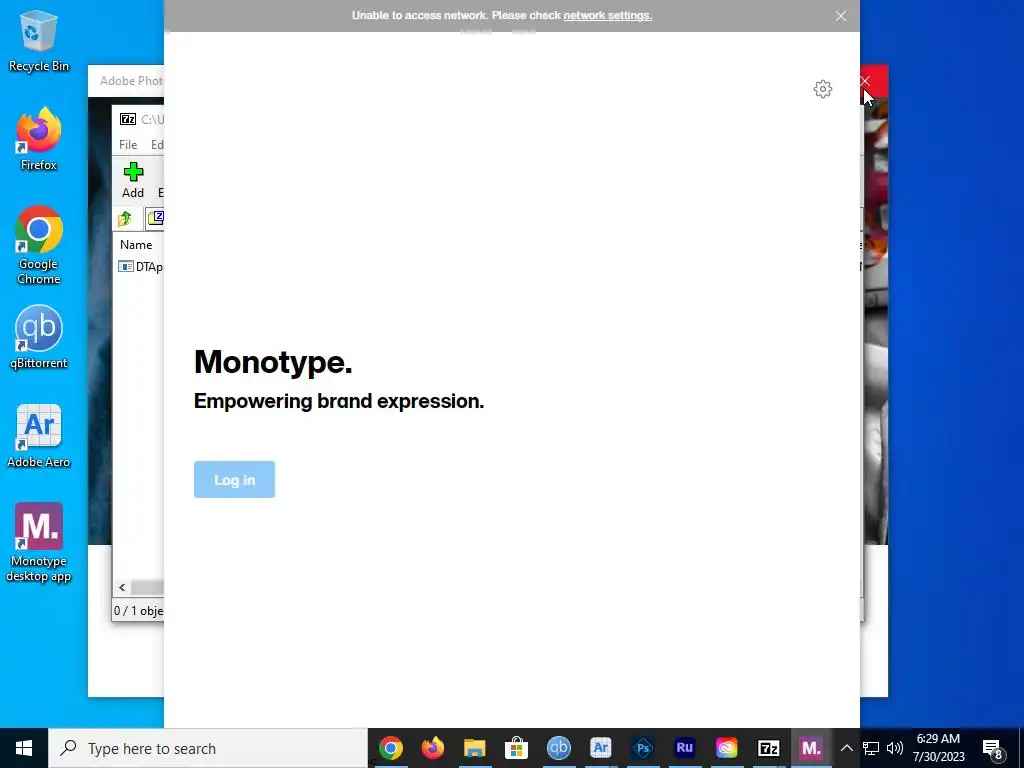The width and height of the screenshot is (1024, 768).
Task: Click the 7-Zip title bar icon
Action: click(128, 119)
